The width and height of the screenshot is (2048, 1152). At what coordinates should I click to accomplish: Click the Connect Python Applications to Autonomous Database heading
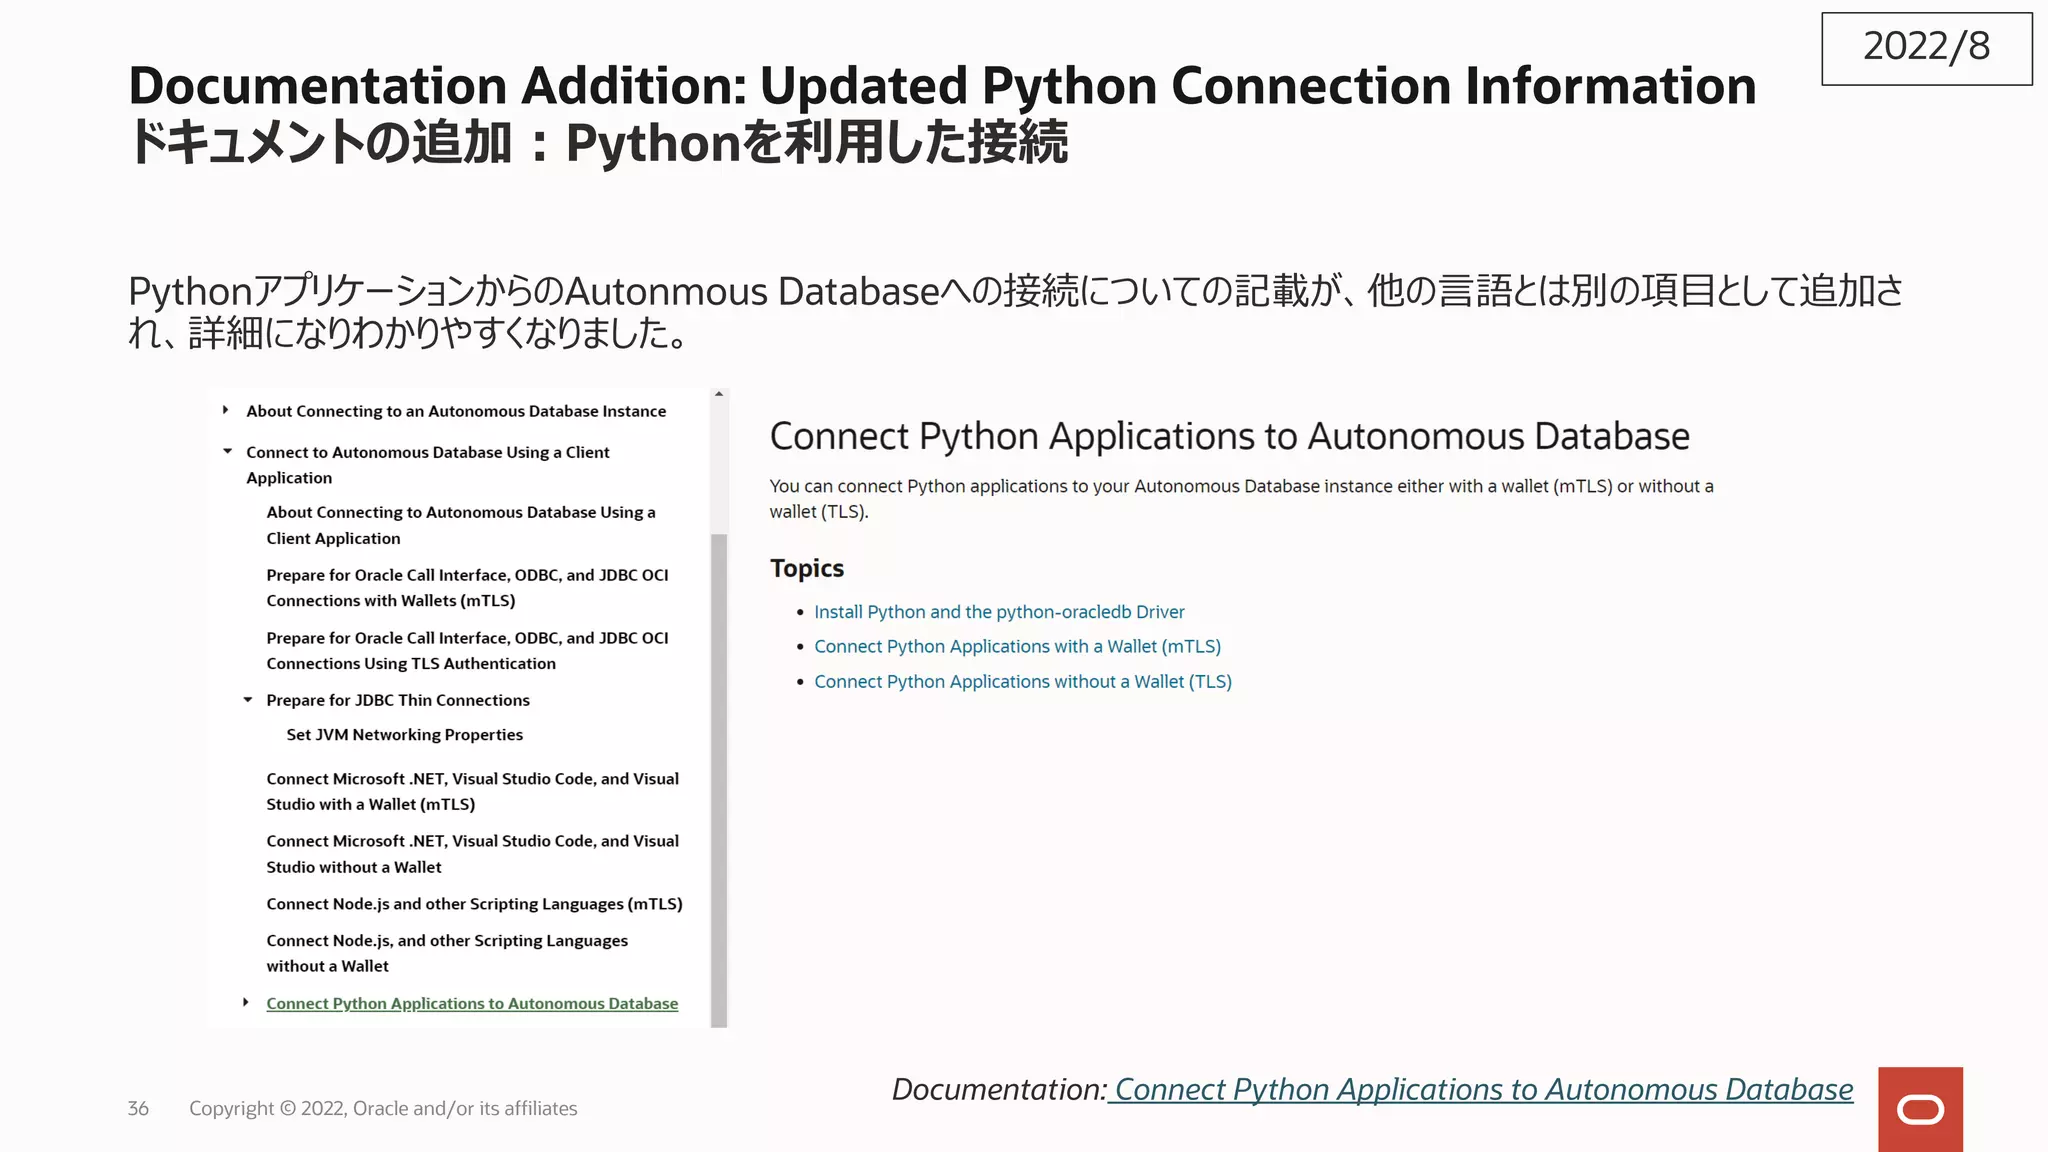1229,436
